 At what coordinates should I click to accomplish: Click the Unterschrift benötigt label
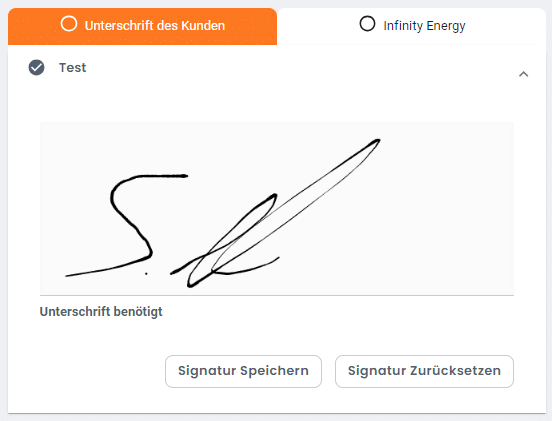tap(101, 312)
